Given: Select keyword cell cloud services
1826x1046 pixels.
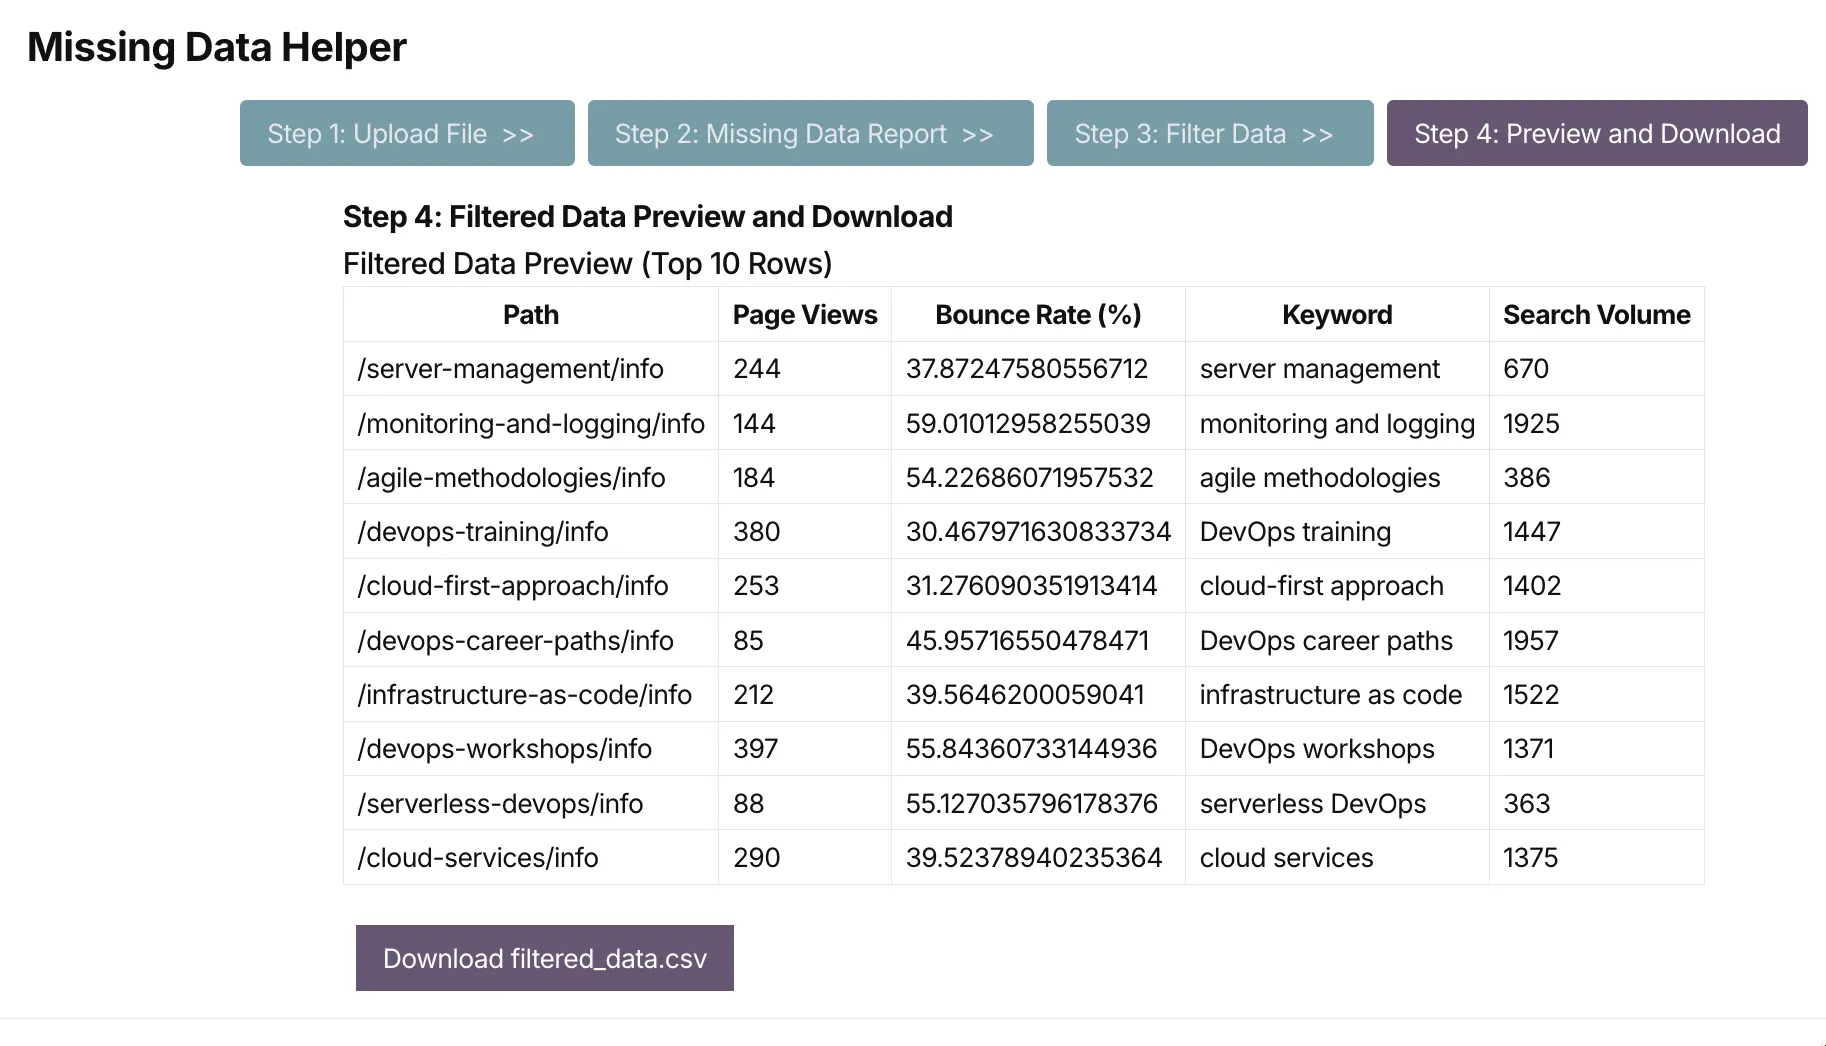Looking at the screenshot, I should coord(1337,857).
